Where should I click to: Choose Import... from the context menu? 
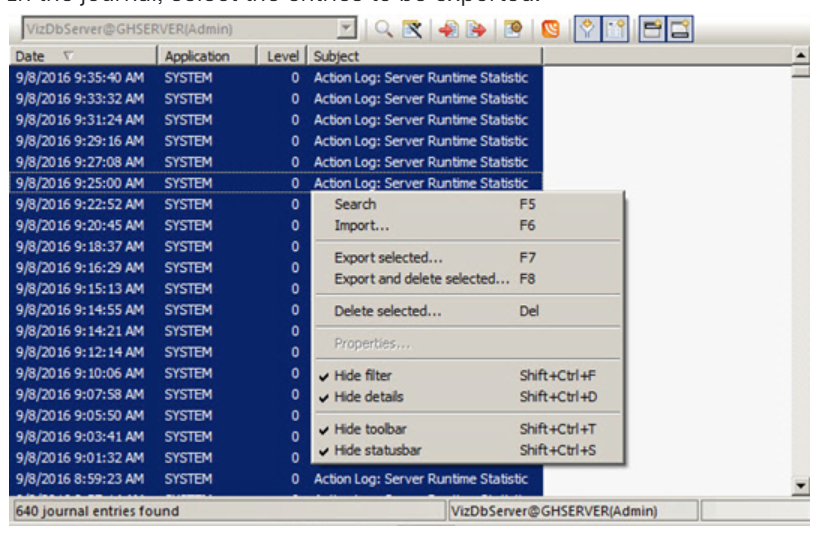[x=468, y=225]
